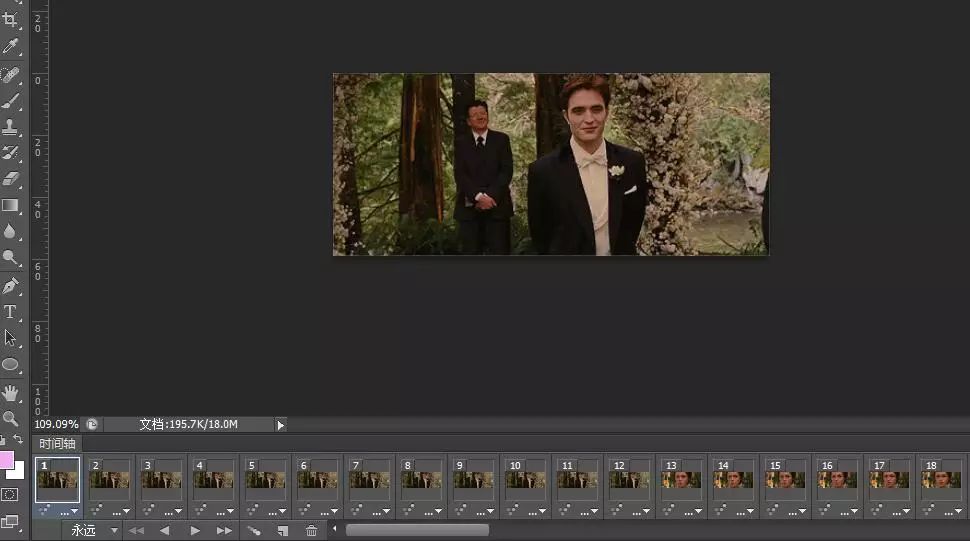This screenshot has width=970, height=541.
Task: Click the timeline scrollbar left arrow
Action: pyautogui.click(x=335, y=529)
